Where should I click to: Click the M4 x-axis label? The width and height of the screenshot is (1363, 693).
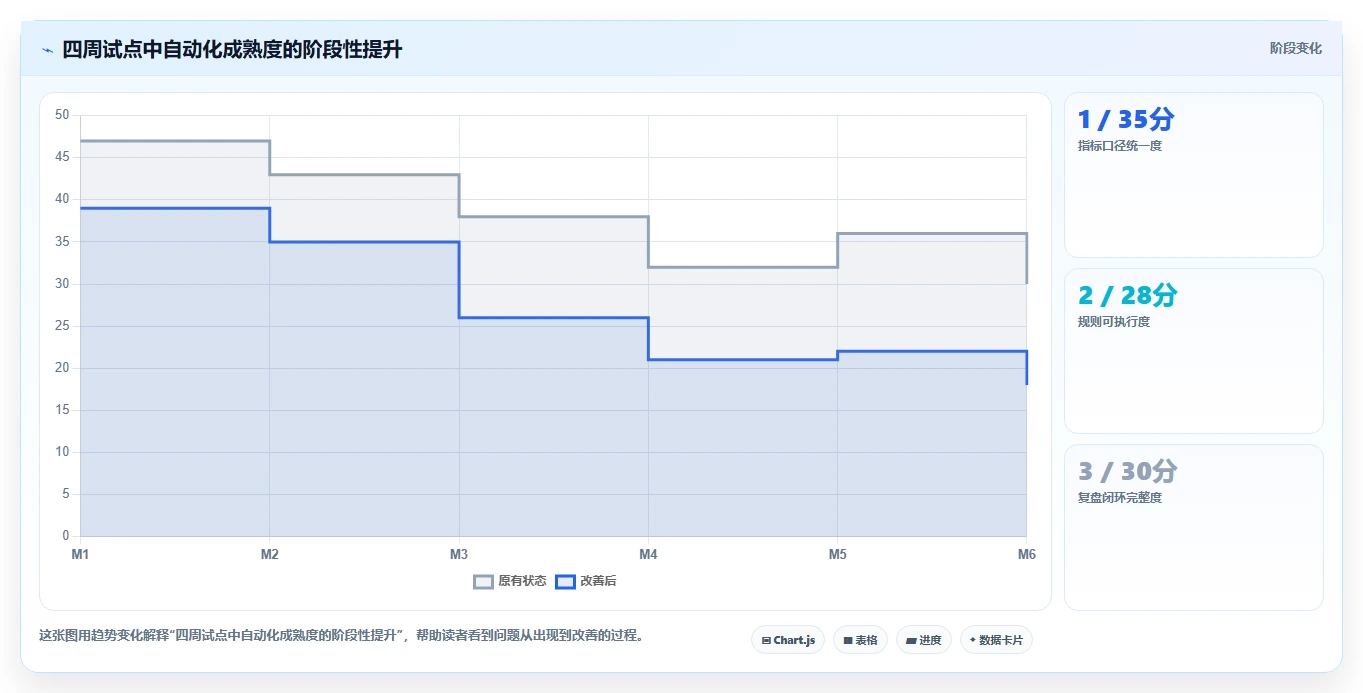click(648, 554)
